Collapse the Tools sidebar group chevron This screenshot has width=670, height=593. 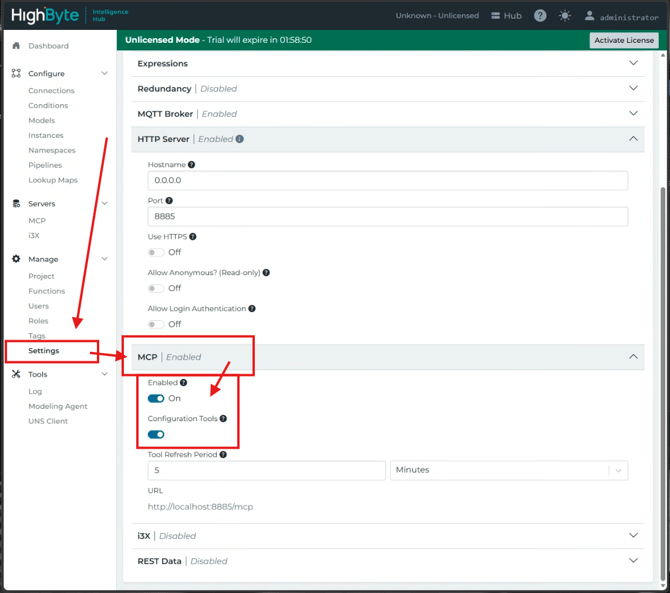pos(104,374)
